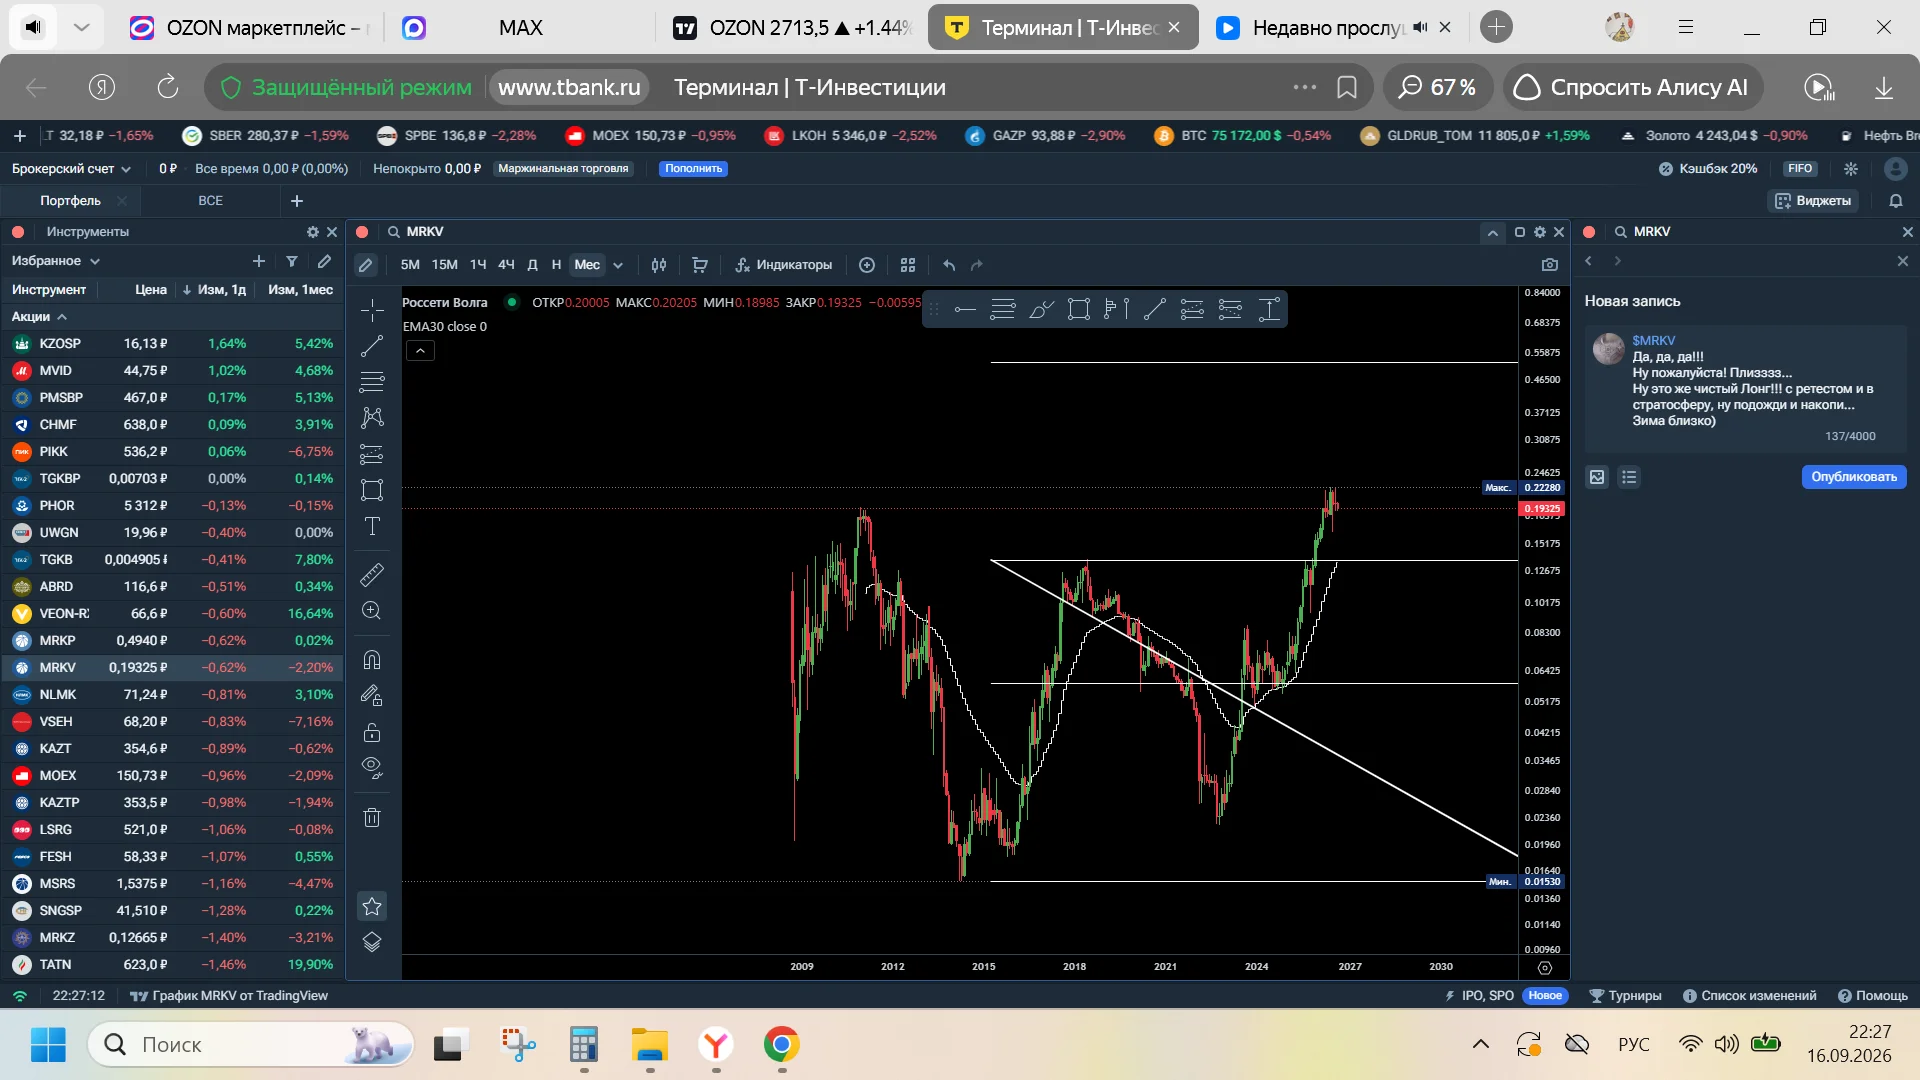Toggle stay-in-drawing-mode pencil lock
This screenshot has width=1920, height=1080.
[372, 696]
